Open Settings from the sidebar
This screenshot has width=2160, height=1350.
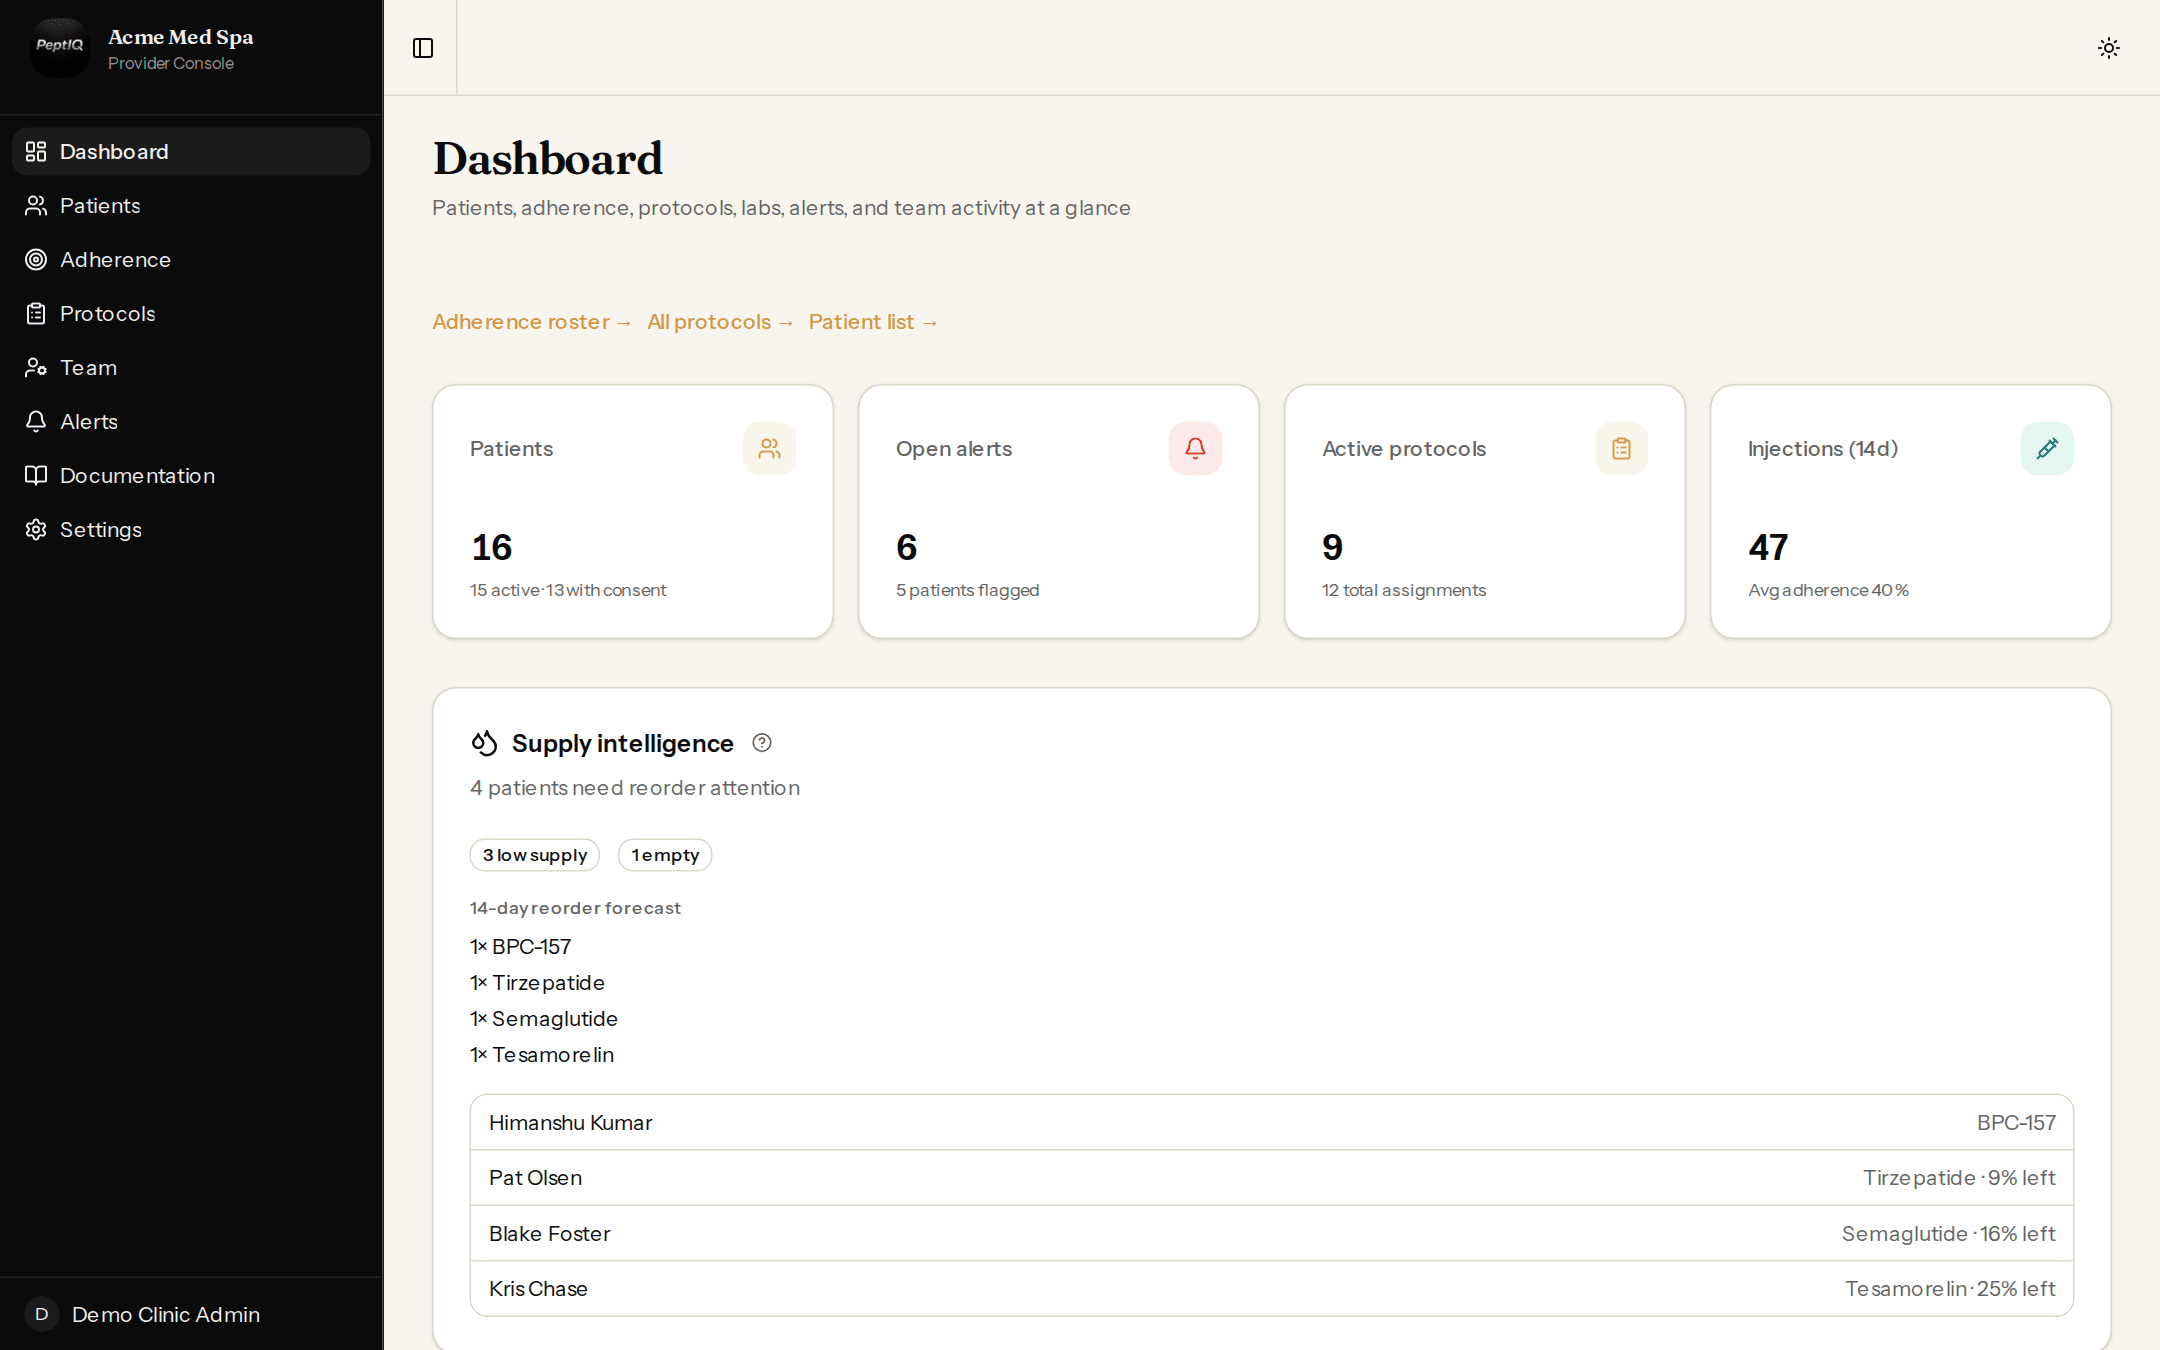pyautogui.click(x=191, y=529)
